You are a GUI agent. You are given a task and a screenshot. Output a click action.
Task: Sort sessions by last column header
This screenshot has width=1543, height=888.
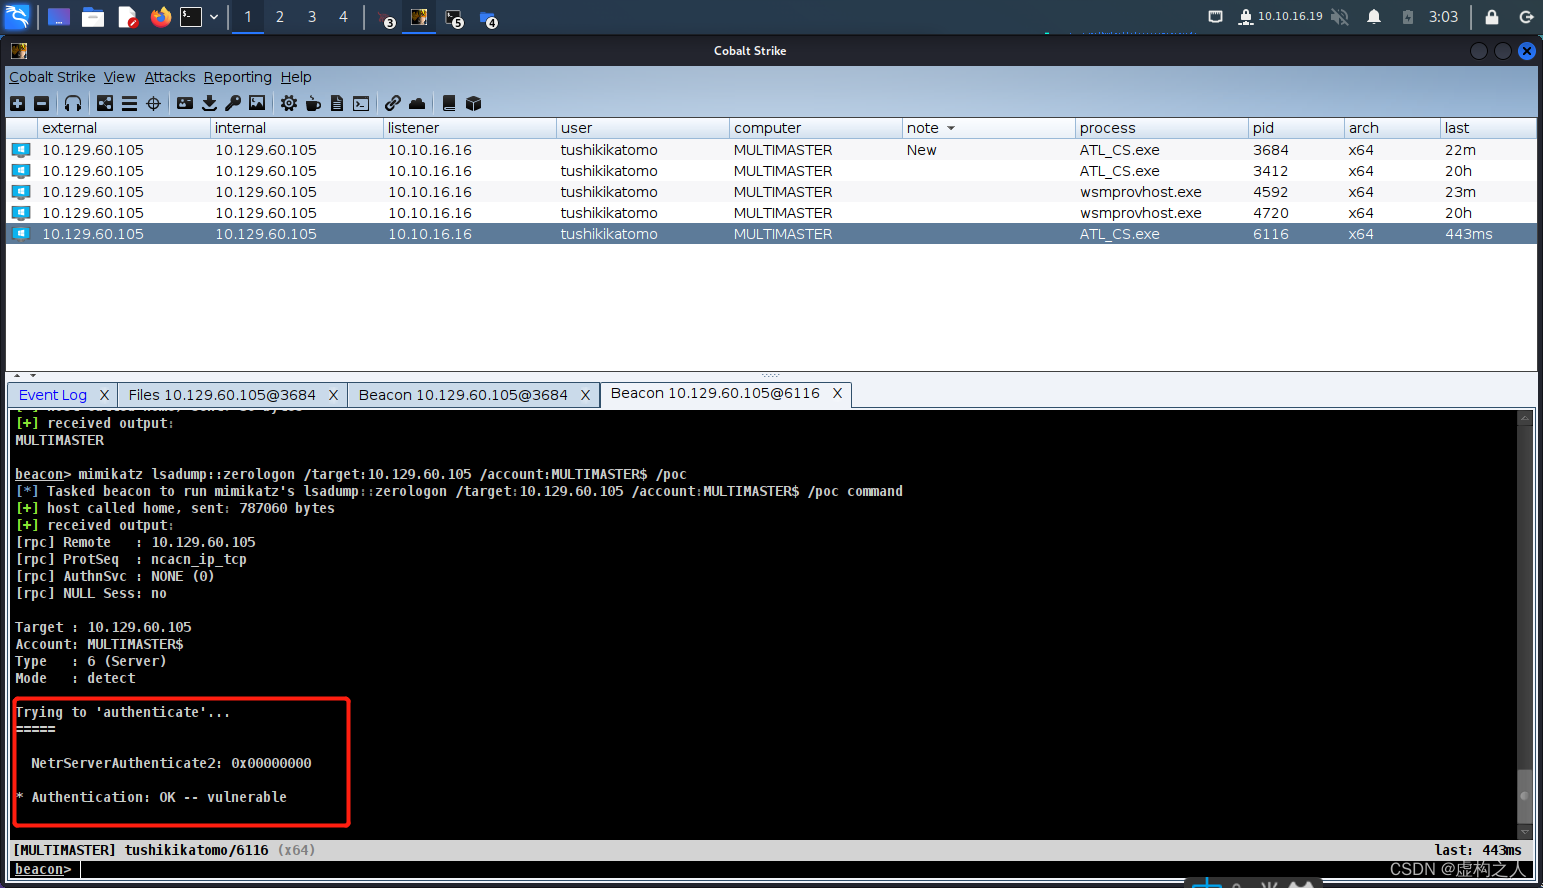[1488, 128]
